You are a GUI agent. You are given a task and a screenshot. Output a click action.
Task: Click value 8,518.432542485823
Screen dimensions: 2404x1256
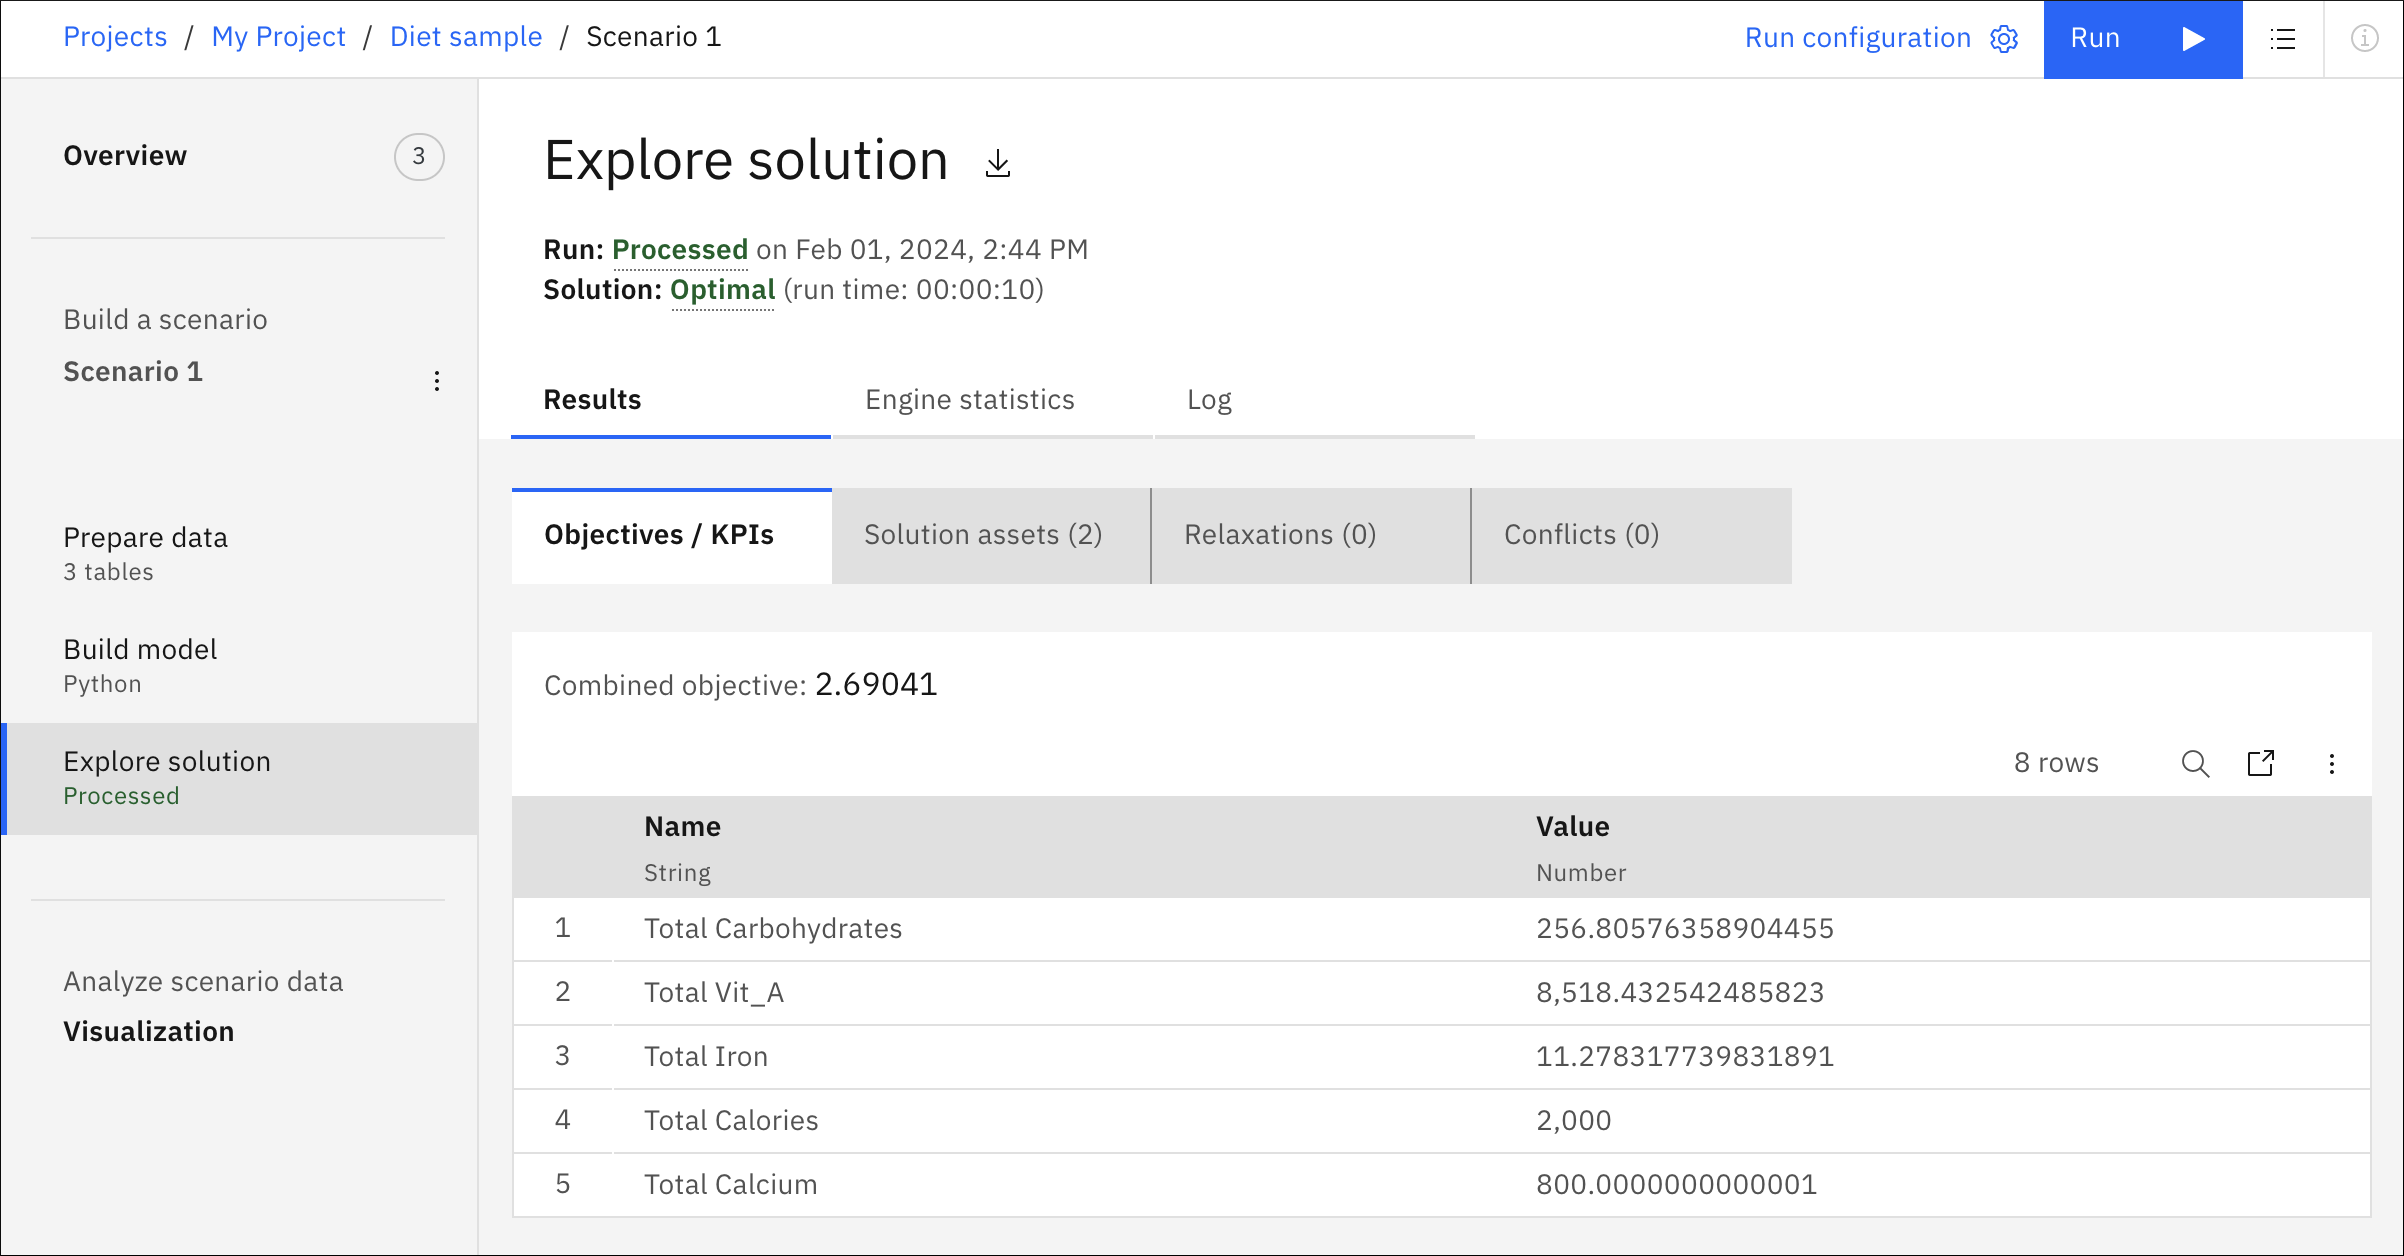pyautogui.click(x=1680, y=993)
